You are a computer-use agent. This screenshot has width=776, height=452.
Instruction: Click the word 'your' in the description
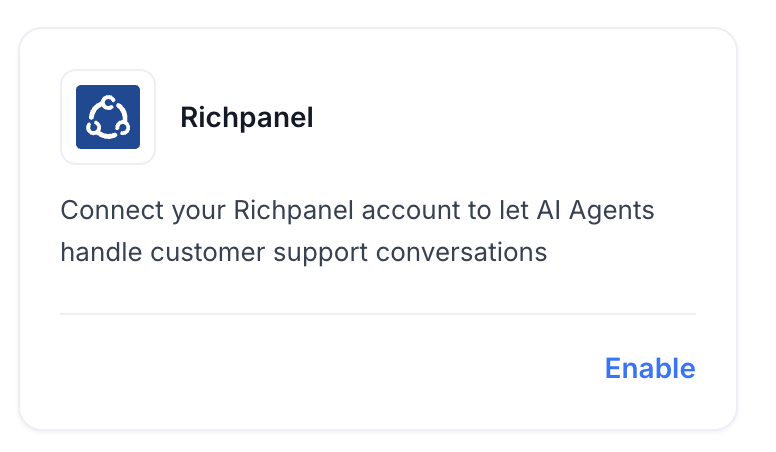click(198, 212)
